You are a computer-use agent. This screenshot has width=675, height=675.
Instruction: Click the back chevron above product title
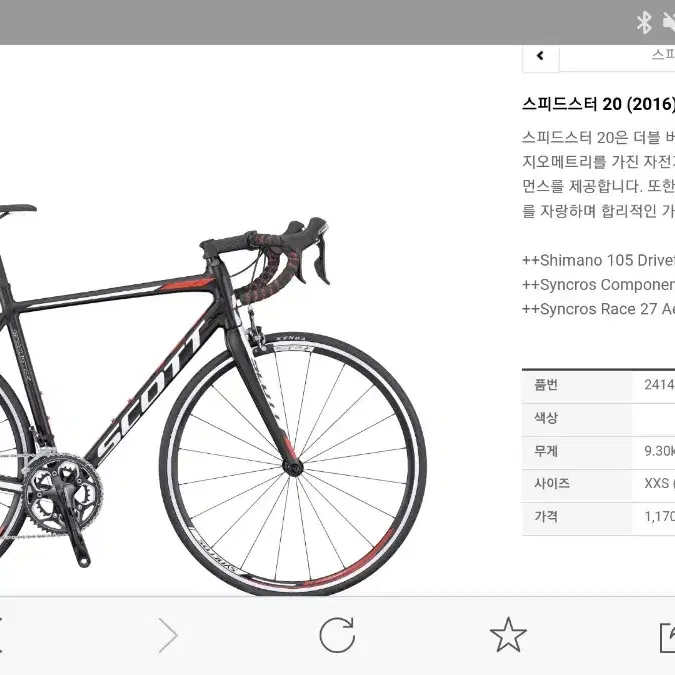(540, 56)
